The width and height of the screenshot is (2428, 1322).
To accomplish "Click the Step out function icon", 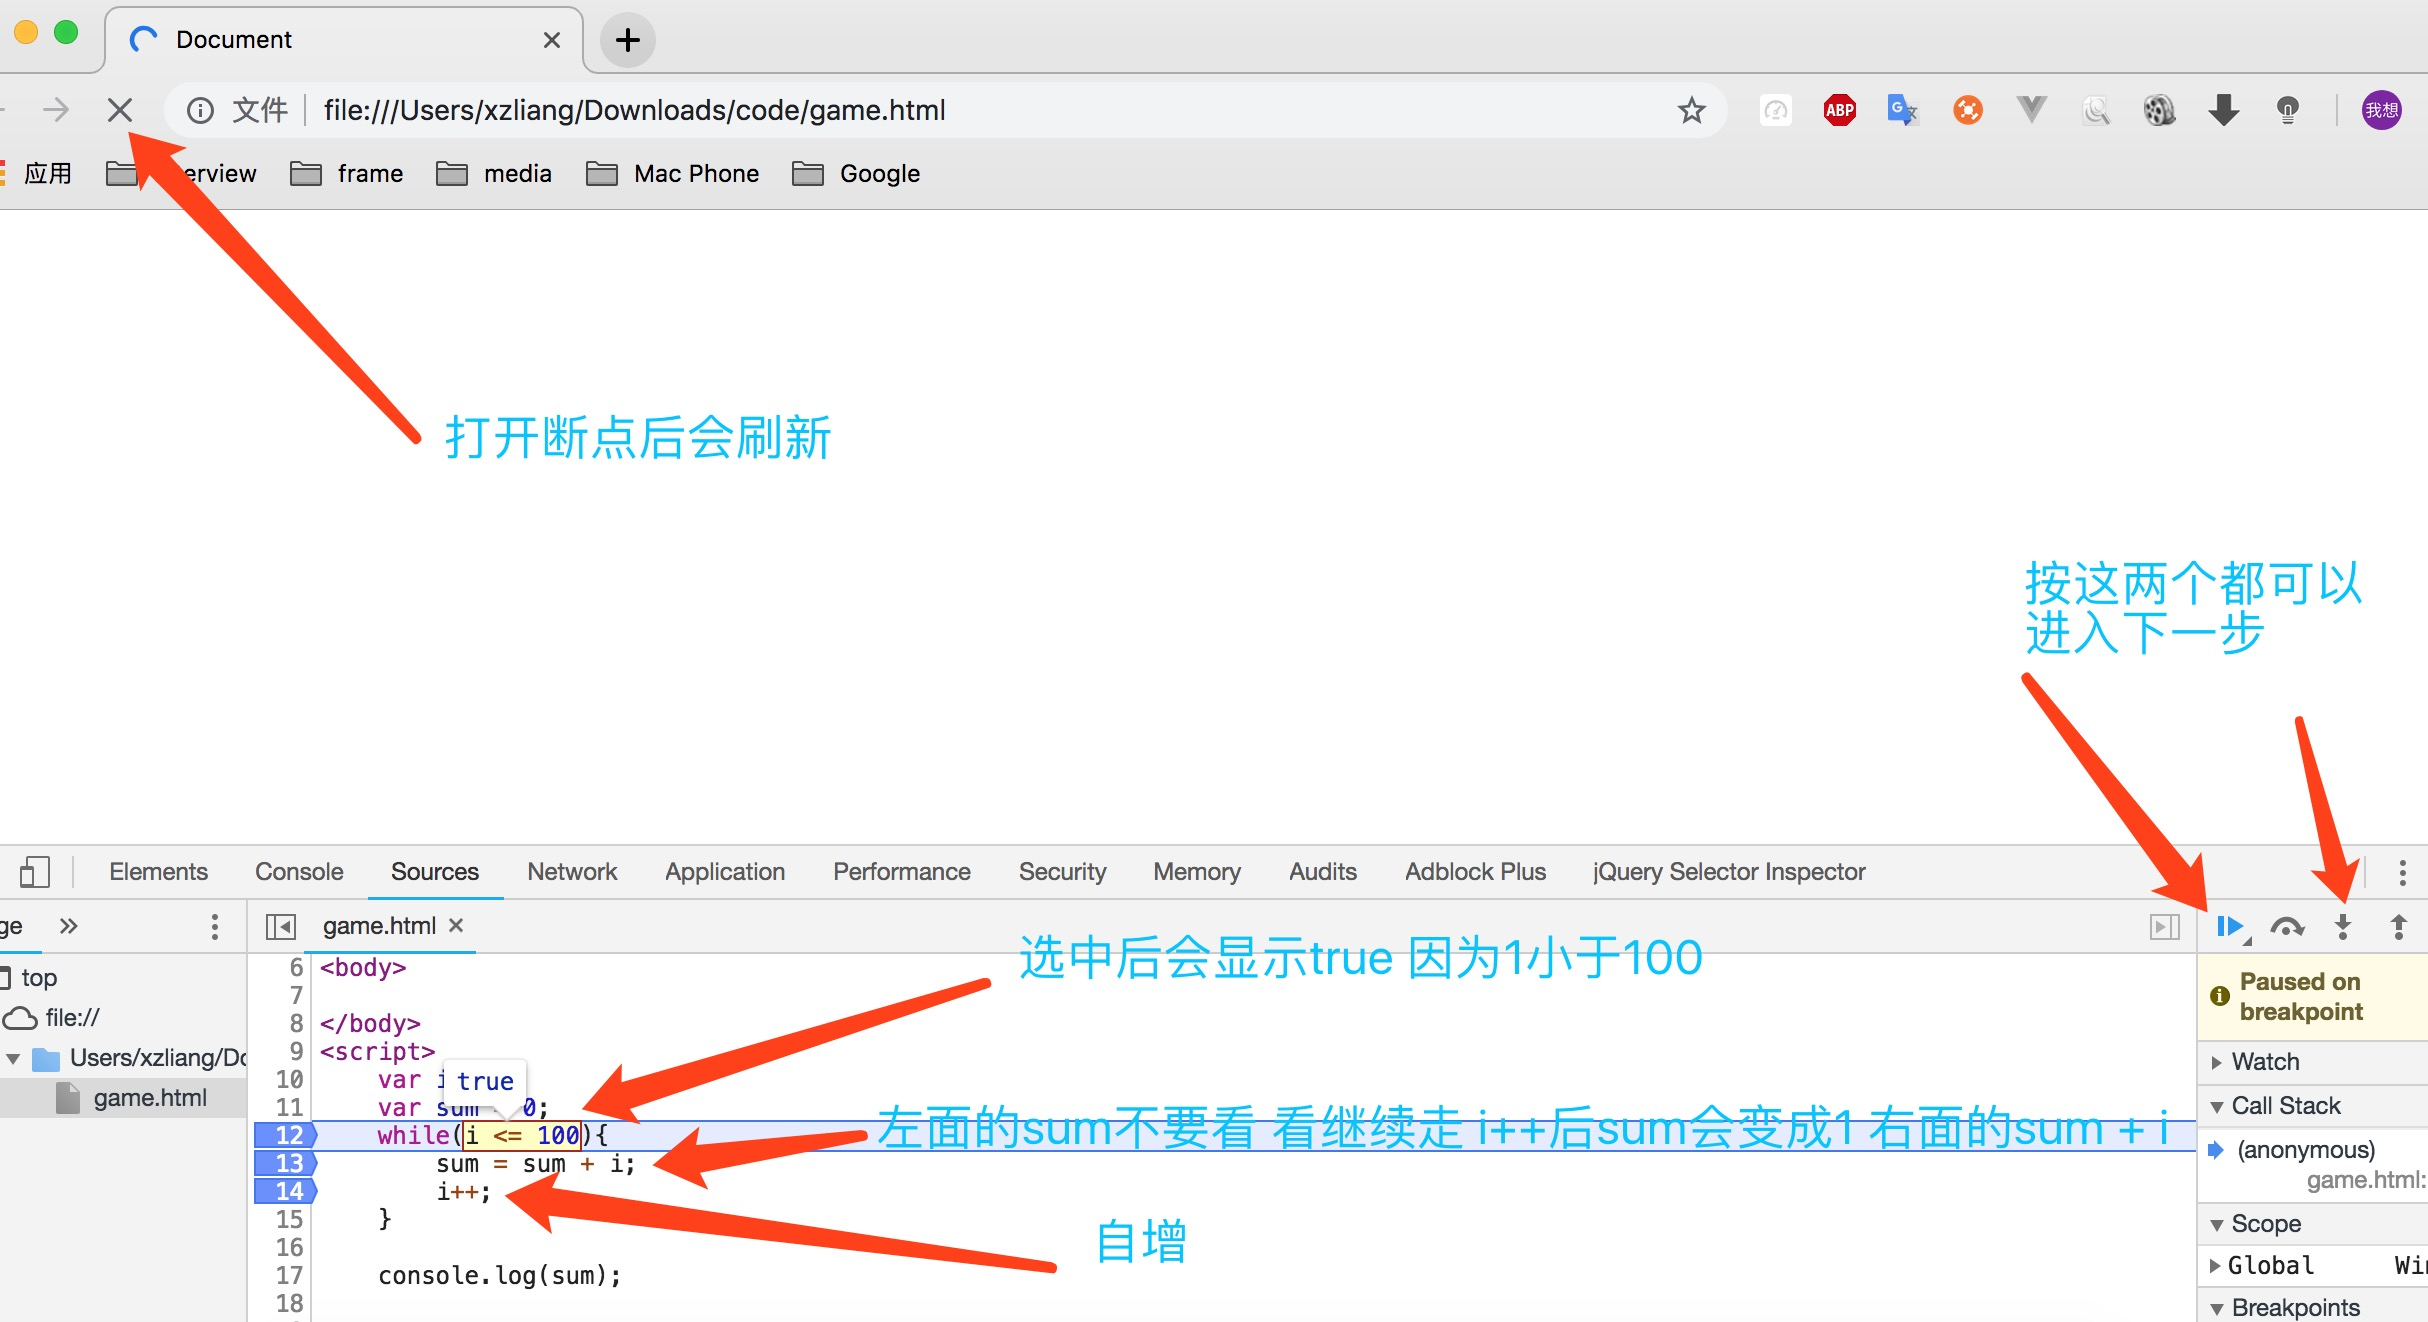I will coord(2398,927).
